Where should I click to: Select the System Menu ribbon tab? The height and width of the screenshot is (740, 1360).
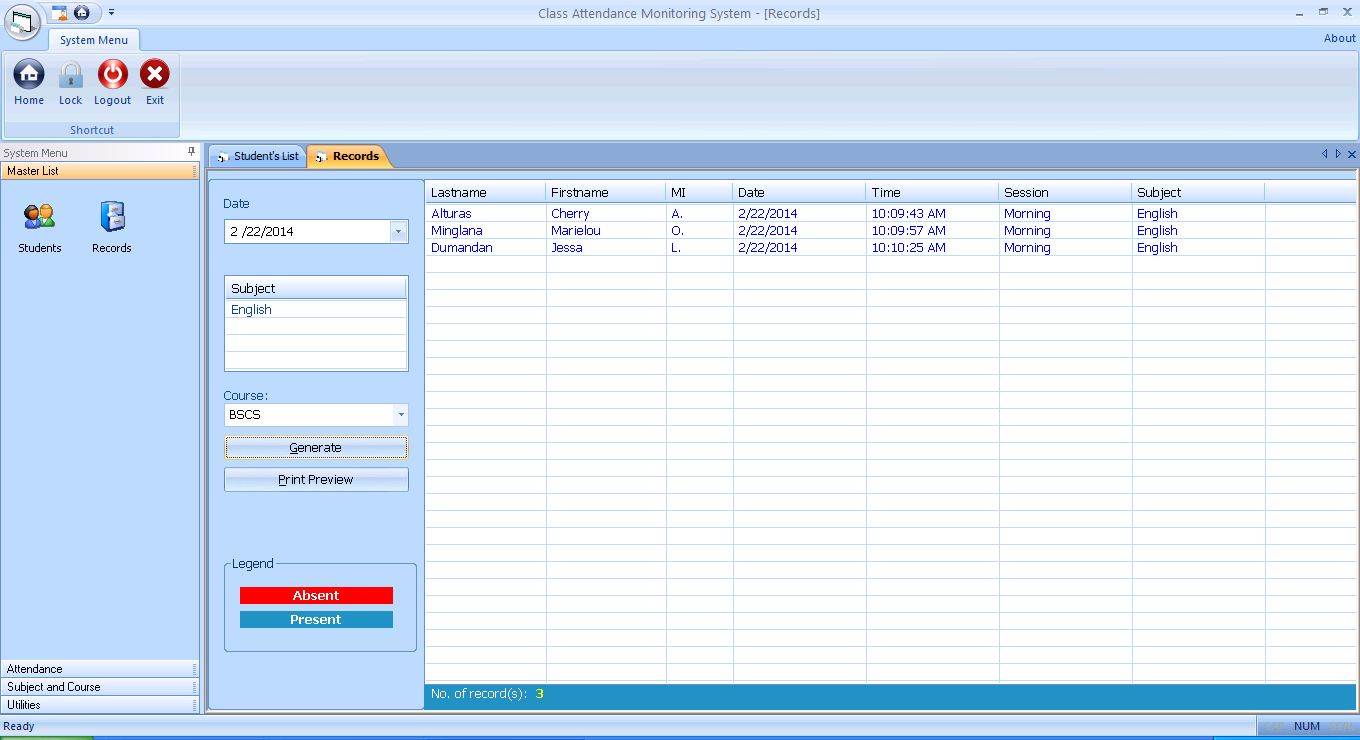(x=94, y=40)
